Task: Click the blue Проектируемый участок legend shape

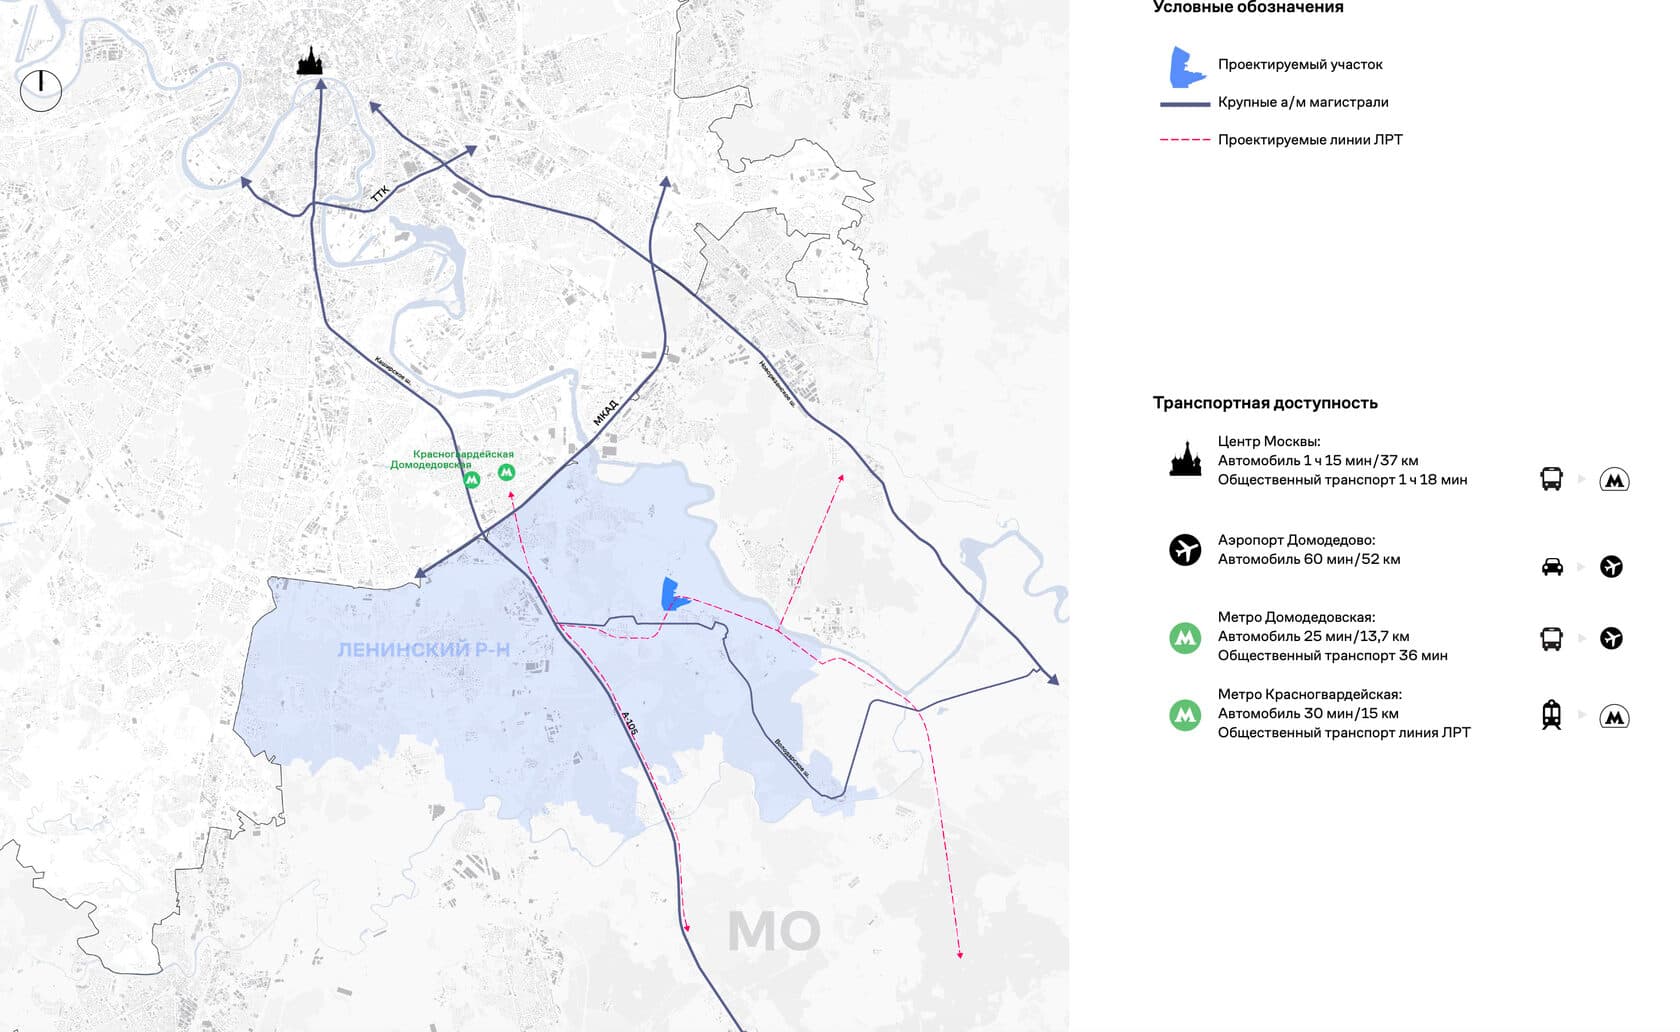Action: (1186, 67)
